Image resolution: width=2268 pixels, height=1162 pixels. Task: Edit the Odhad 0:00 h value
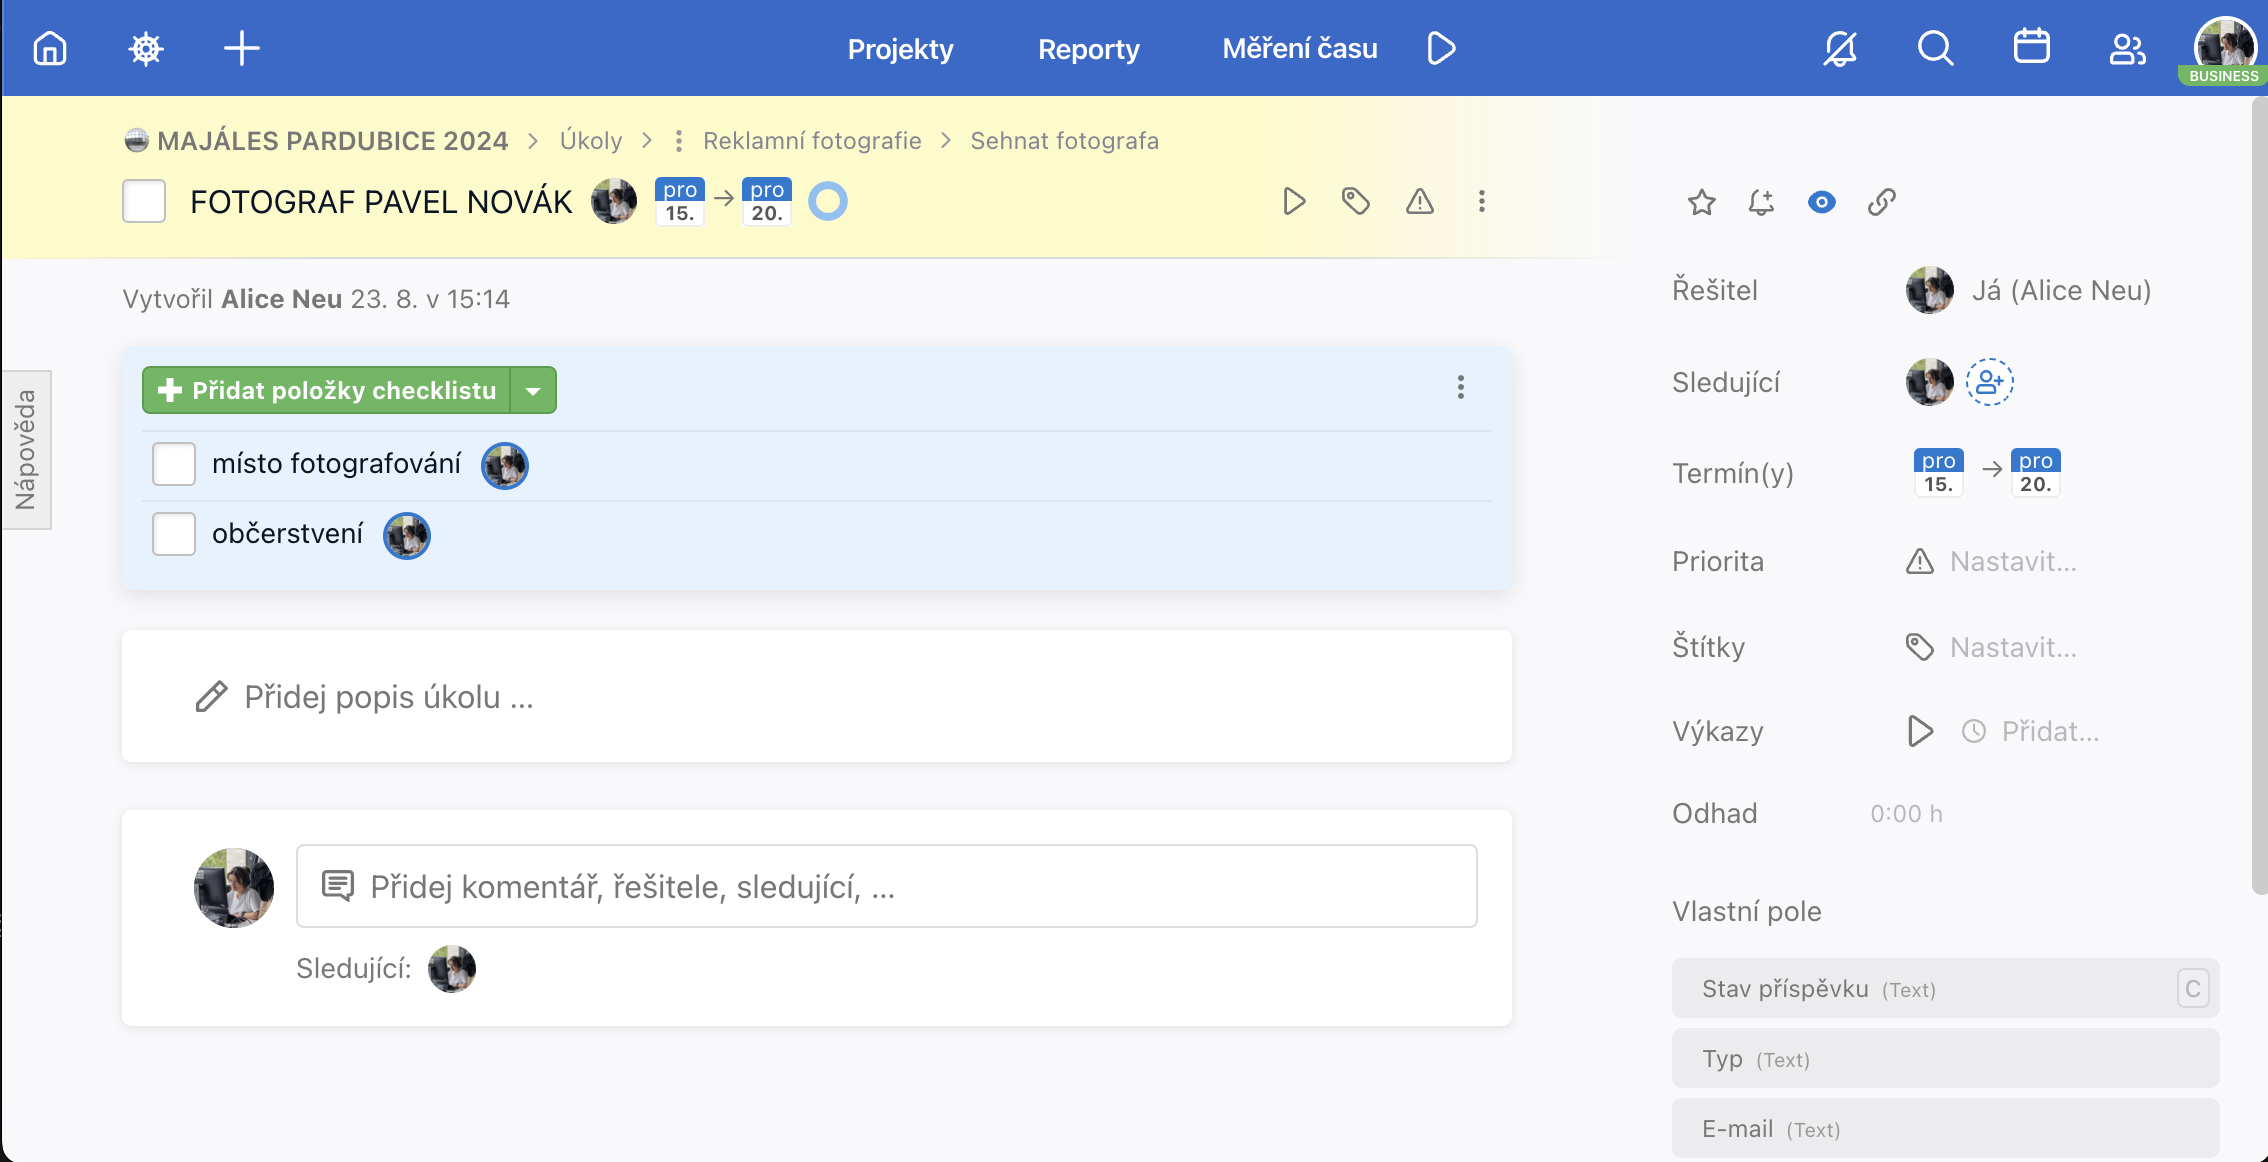(1906, 813)
